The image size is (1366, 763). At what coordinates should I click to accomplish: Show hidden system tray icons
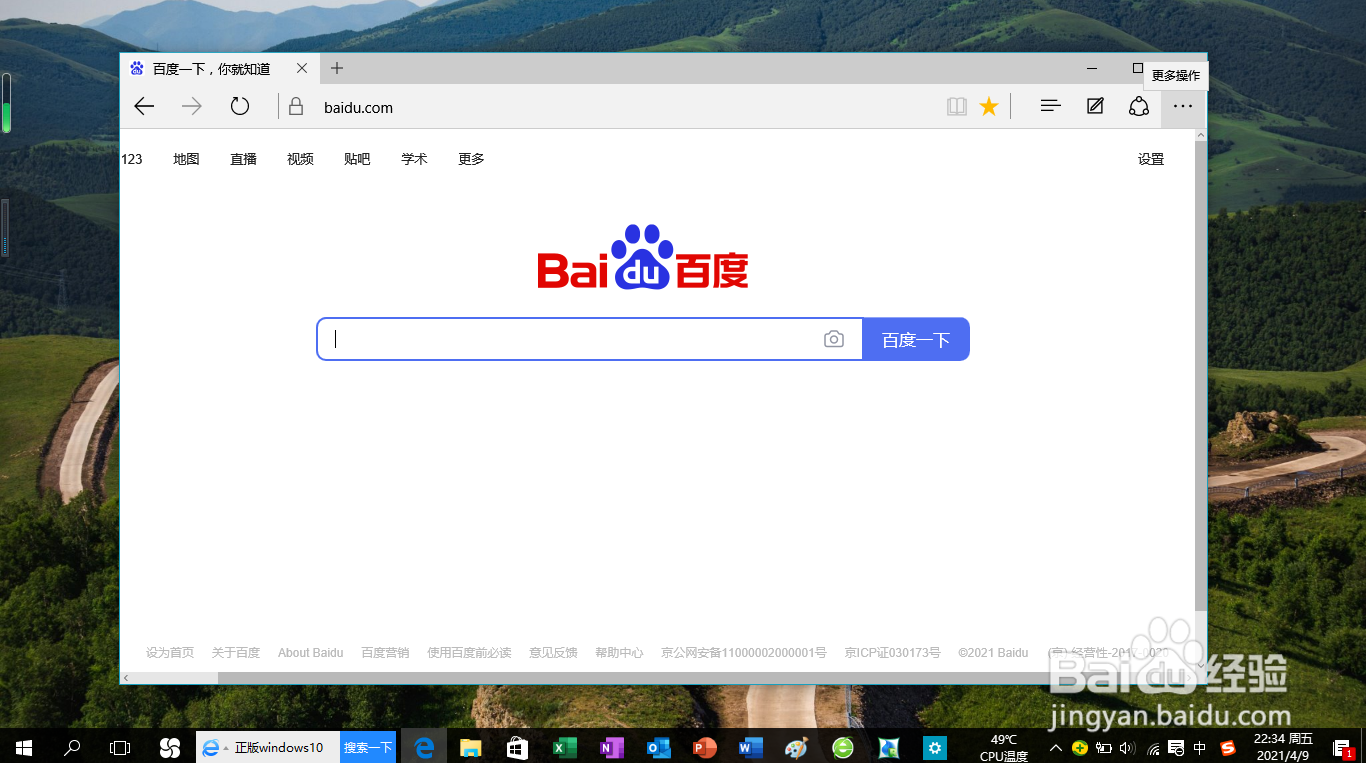[1055, 747]
